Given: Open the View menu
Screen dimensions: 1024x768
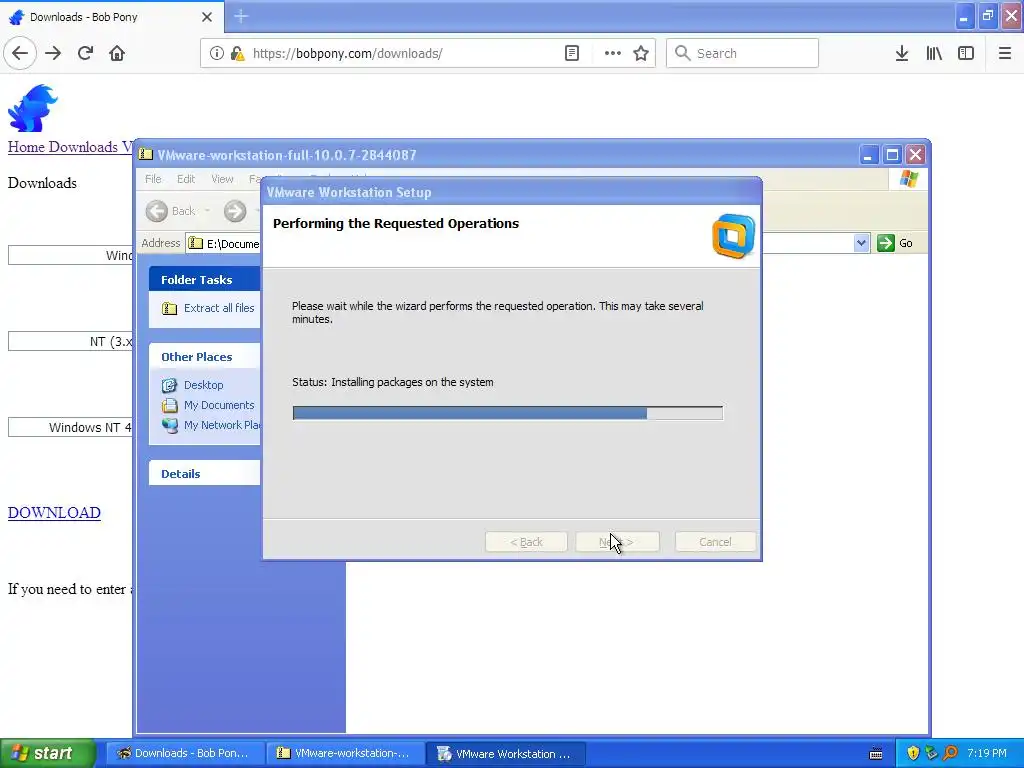Looking at the screenshot, I should point(222,179).
